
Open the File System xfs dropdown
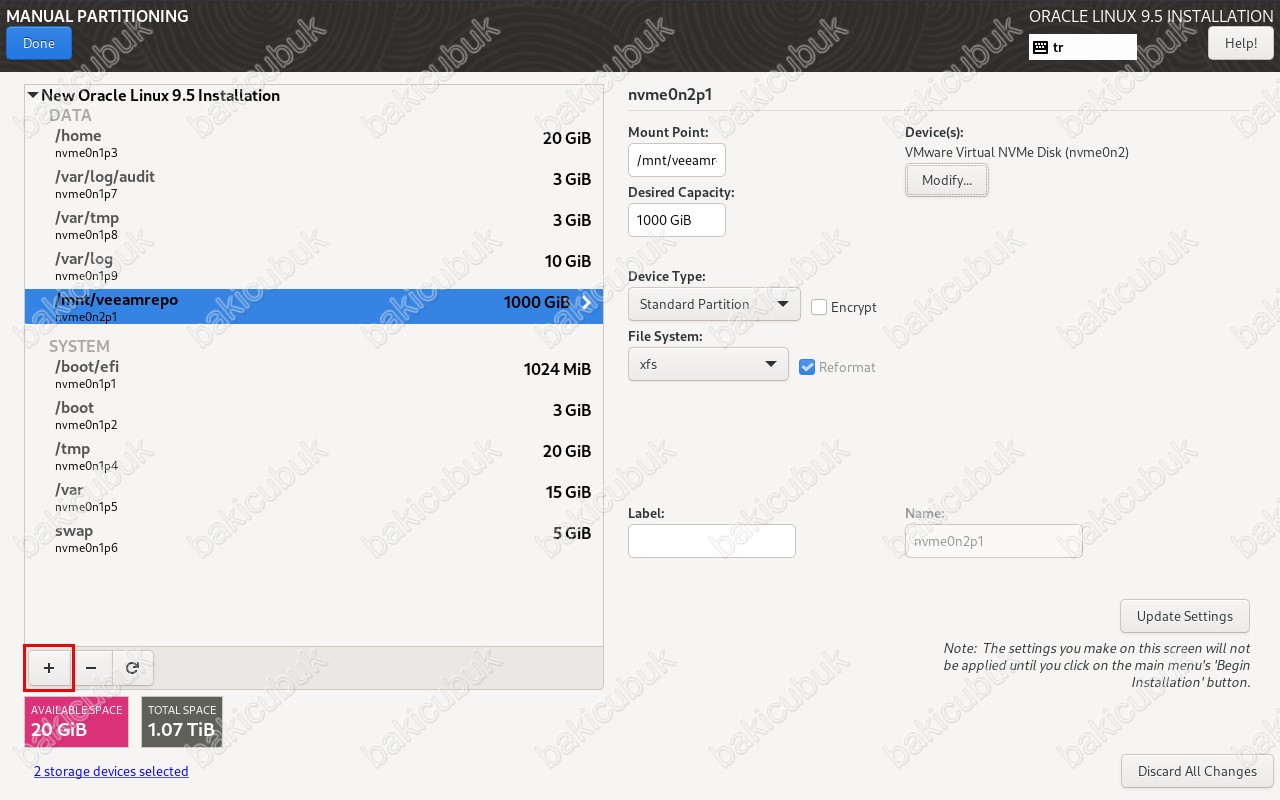tap(708, 364)
